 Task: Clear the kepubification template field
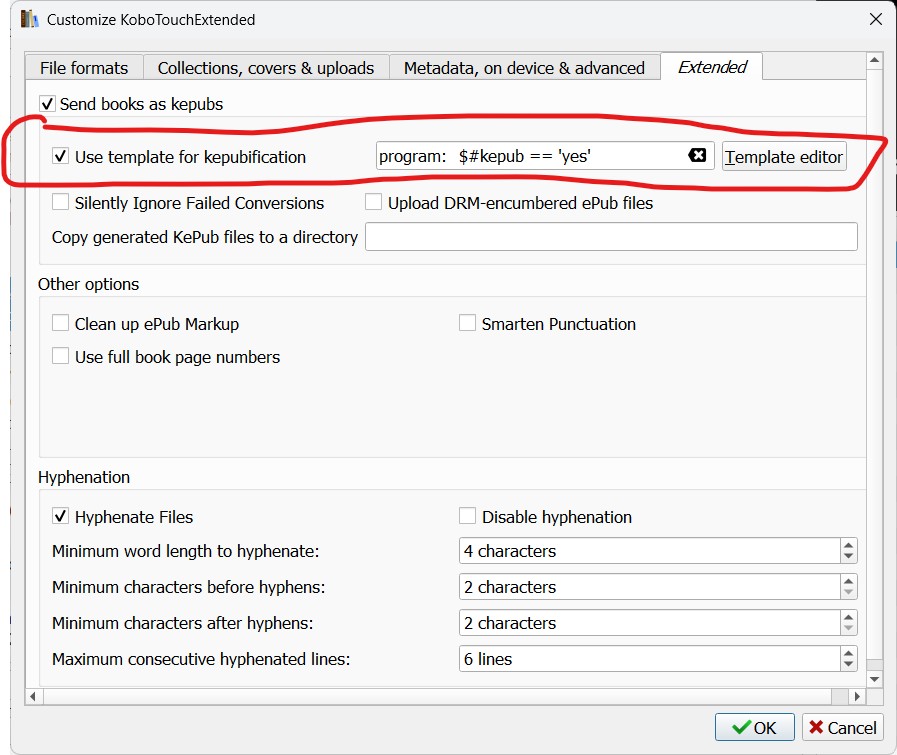(697, 155)
